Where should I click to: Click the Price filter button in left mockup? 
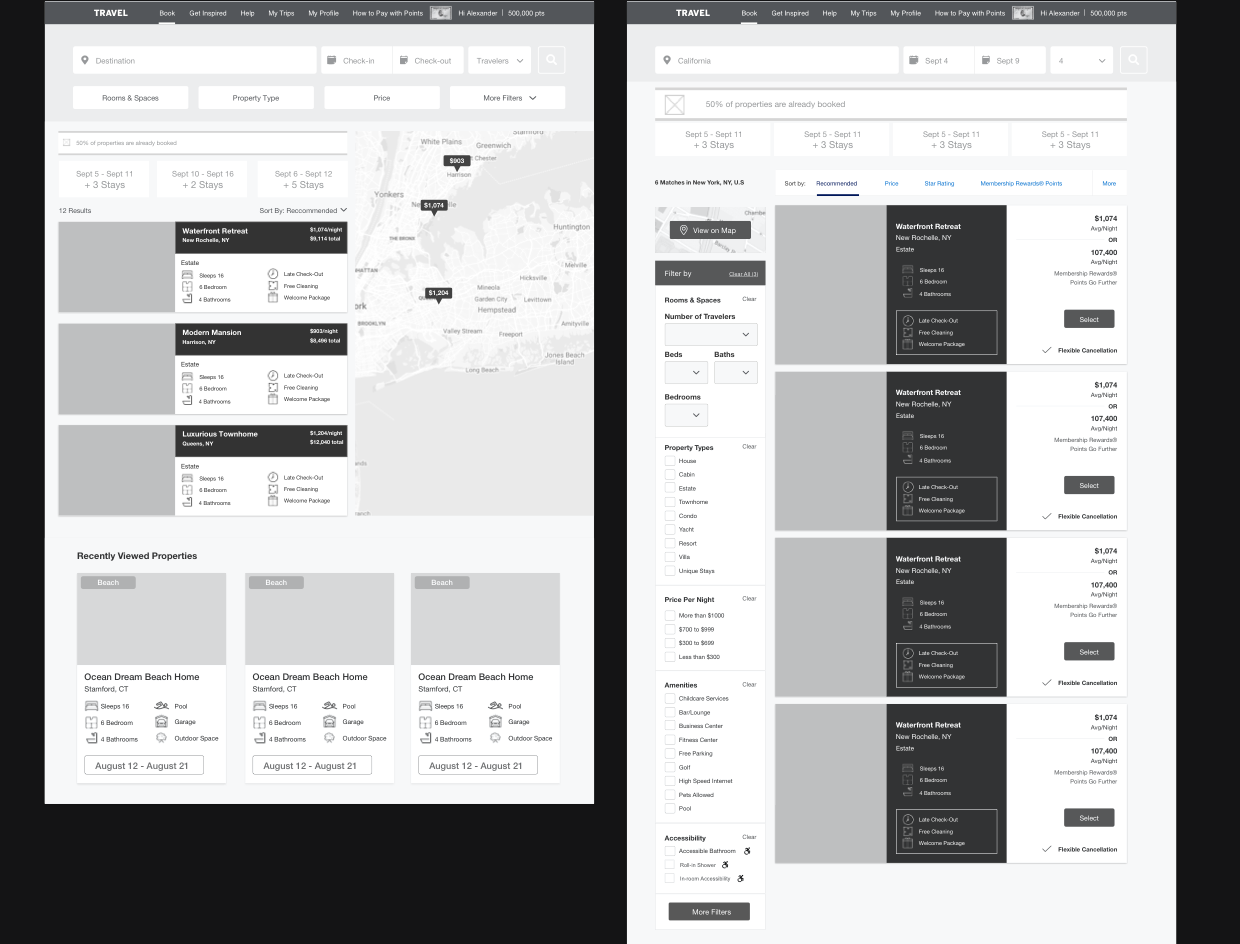click(x=382, y=98)
